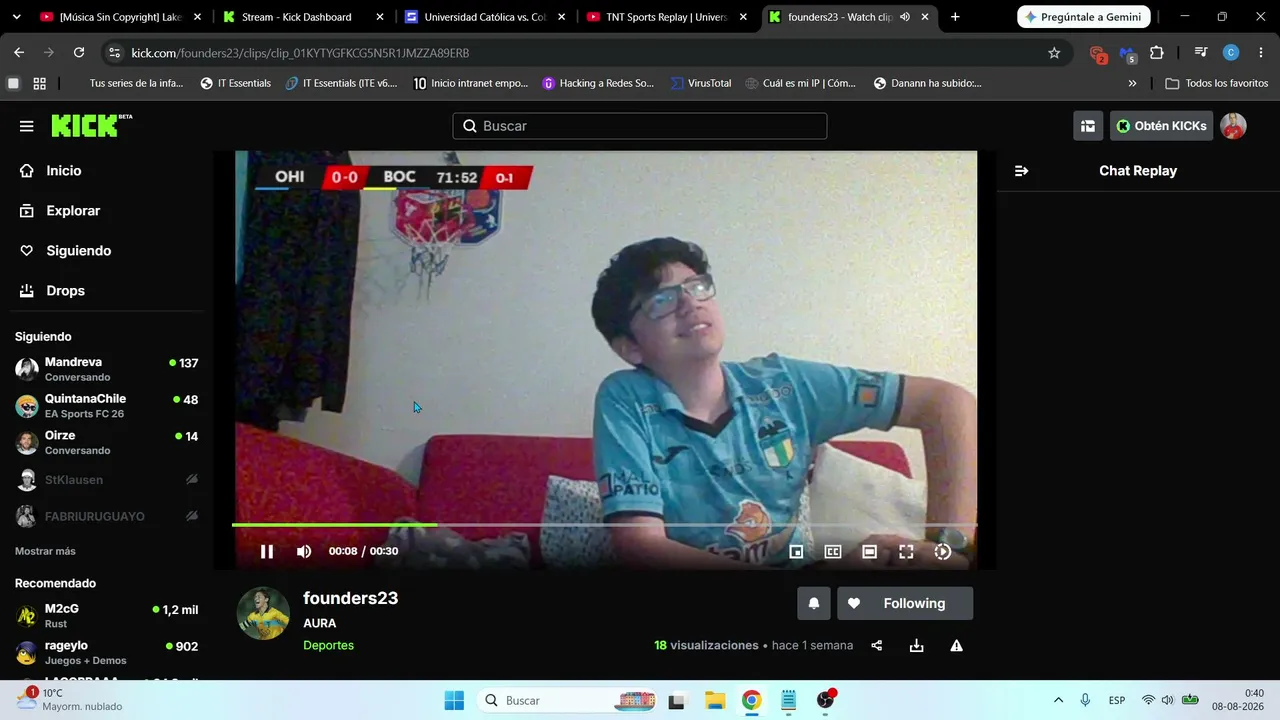Switch to the Universidad Católica vs. tab
This screenshot has width=1280, height=720.
(485, 17)
